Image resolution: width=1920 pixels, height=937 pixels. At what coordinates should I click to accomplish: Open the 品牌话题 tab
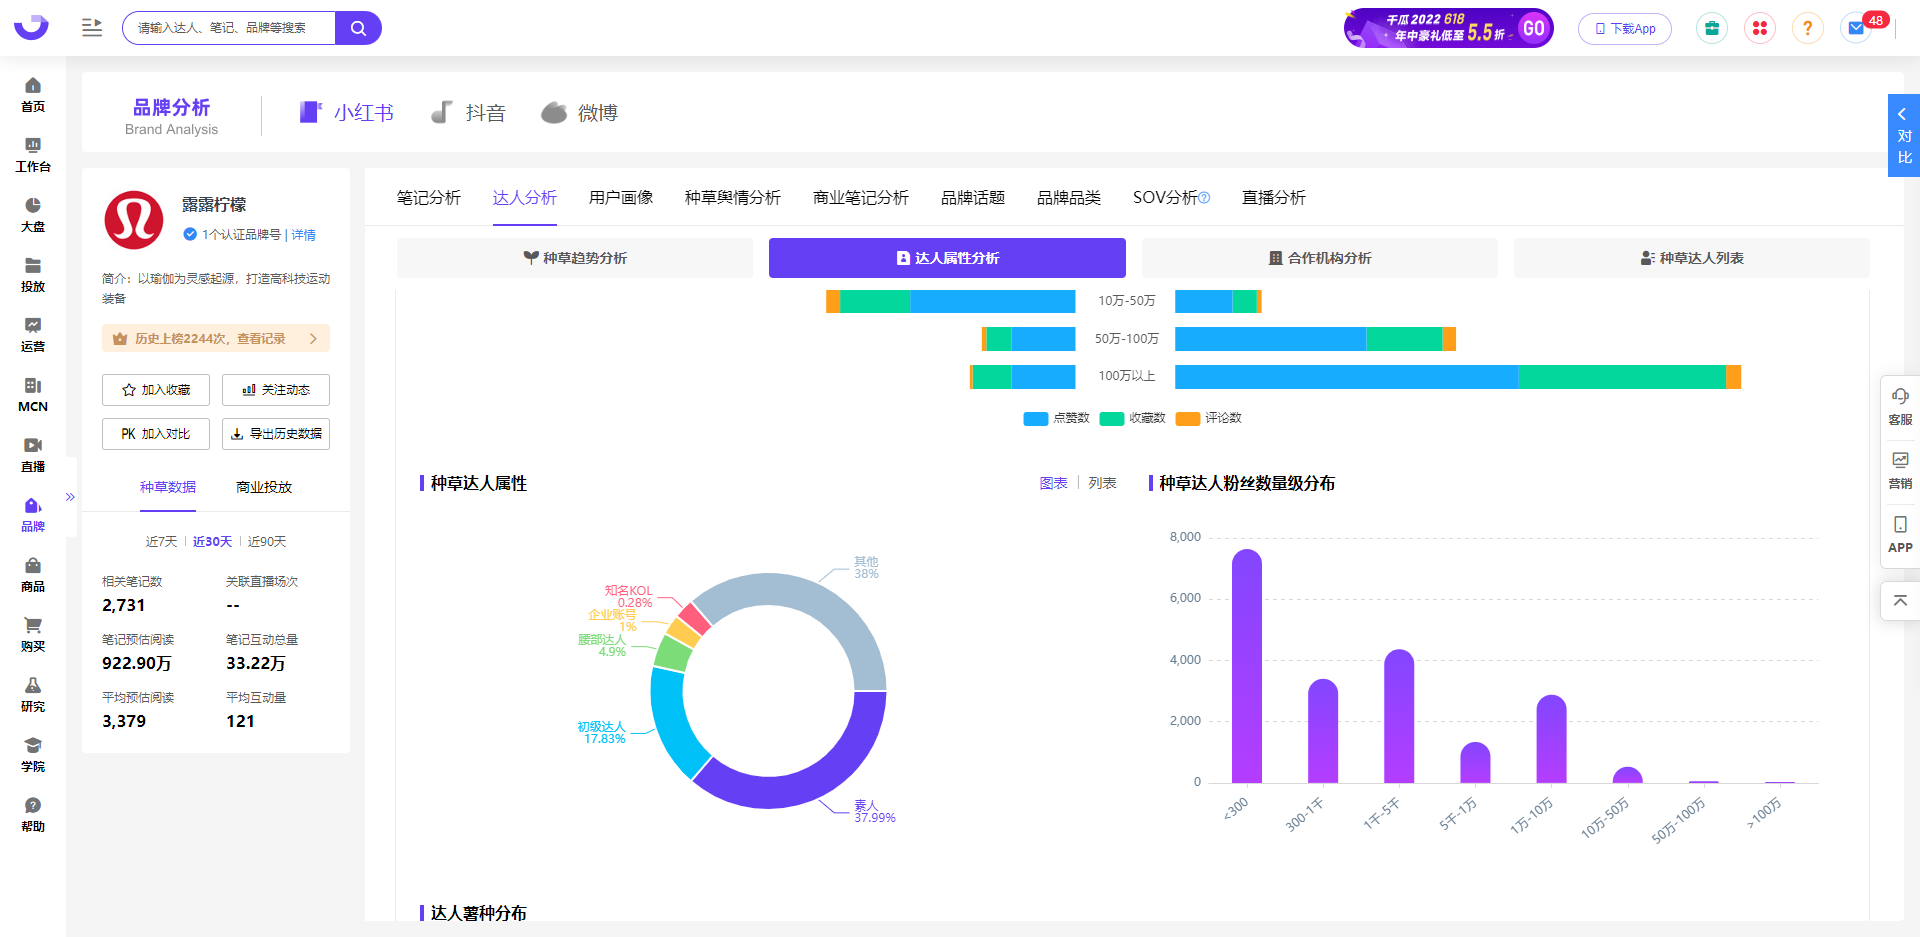coord(973,198)
